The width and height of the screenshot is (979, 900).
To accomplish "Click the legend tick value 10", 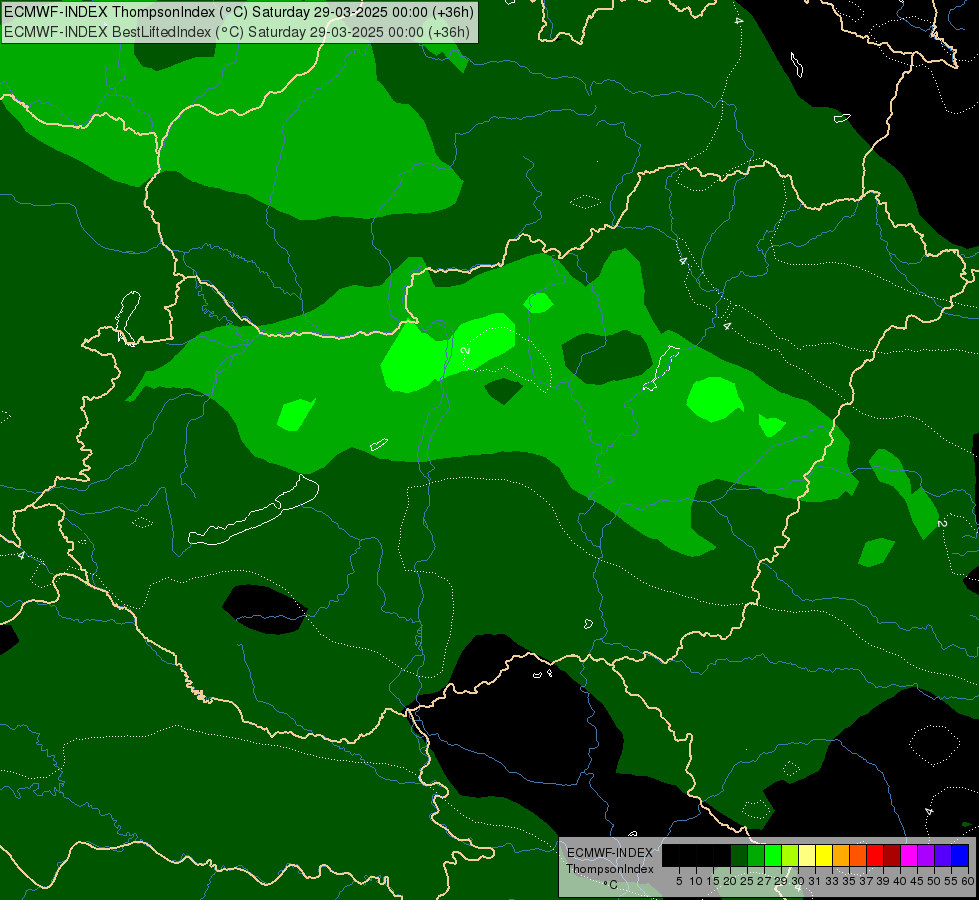I will [696, 881].
